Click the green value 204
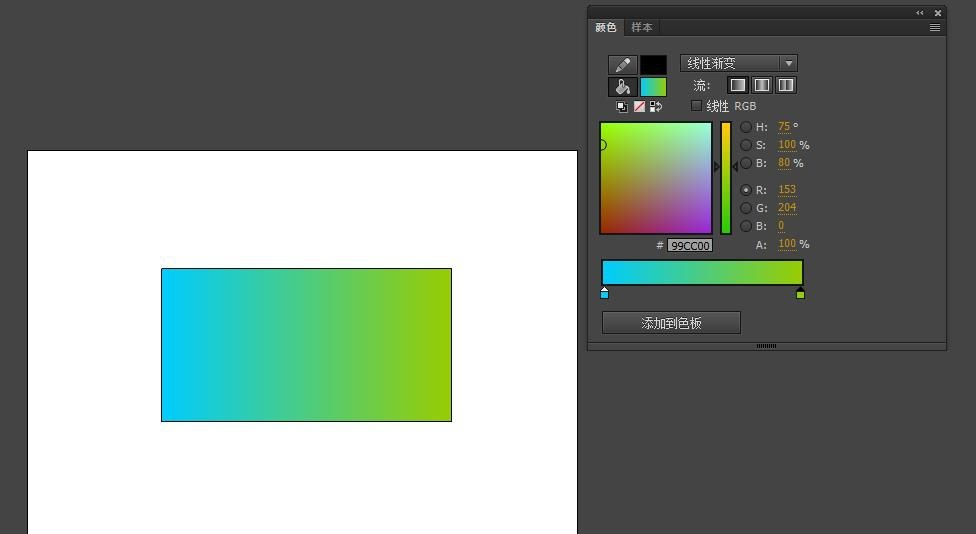 click(x=787, y=207)
